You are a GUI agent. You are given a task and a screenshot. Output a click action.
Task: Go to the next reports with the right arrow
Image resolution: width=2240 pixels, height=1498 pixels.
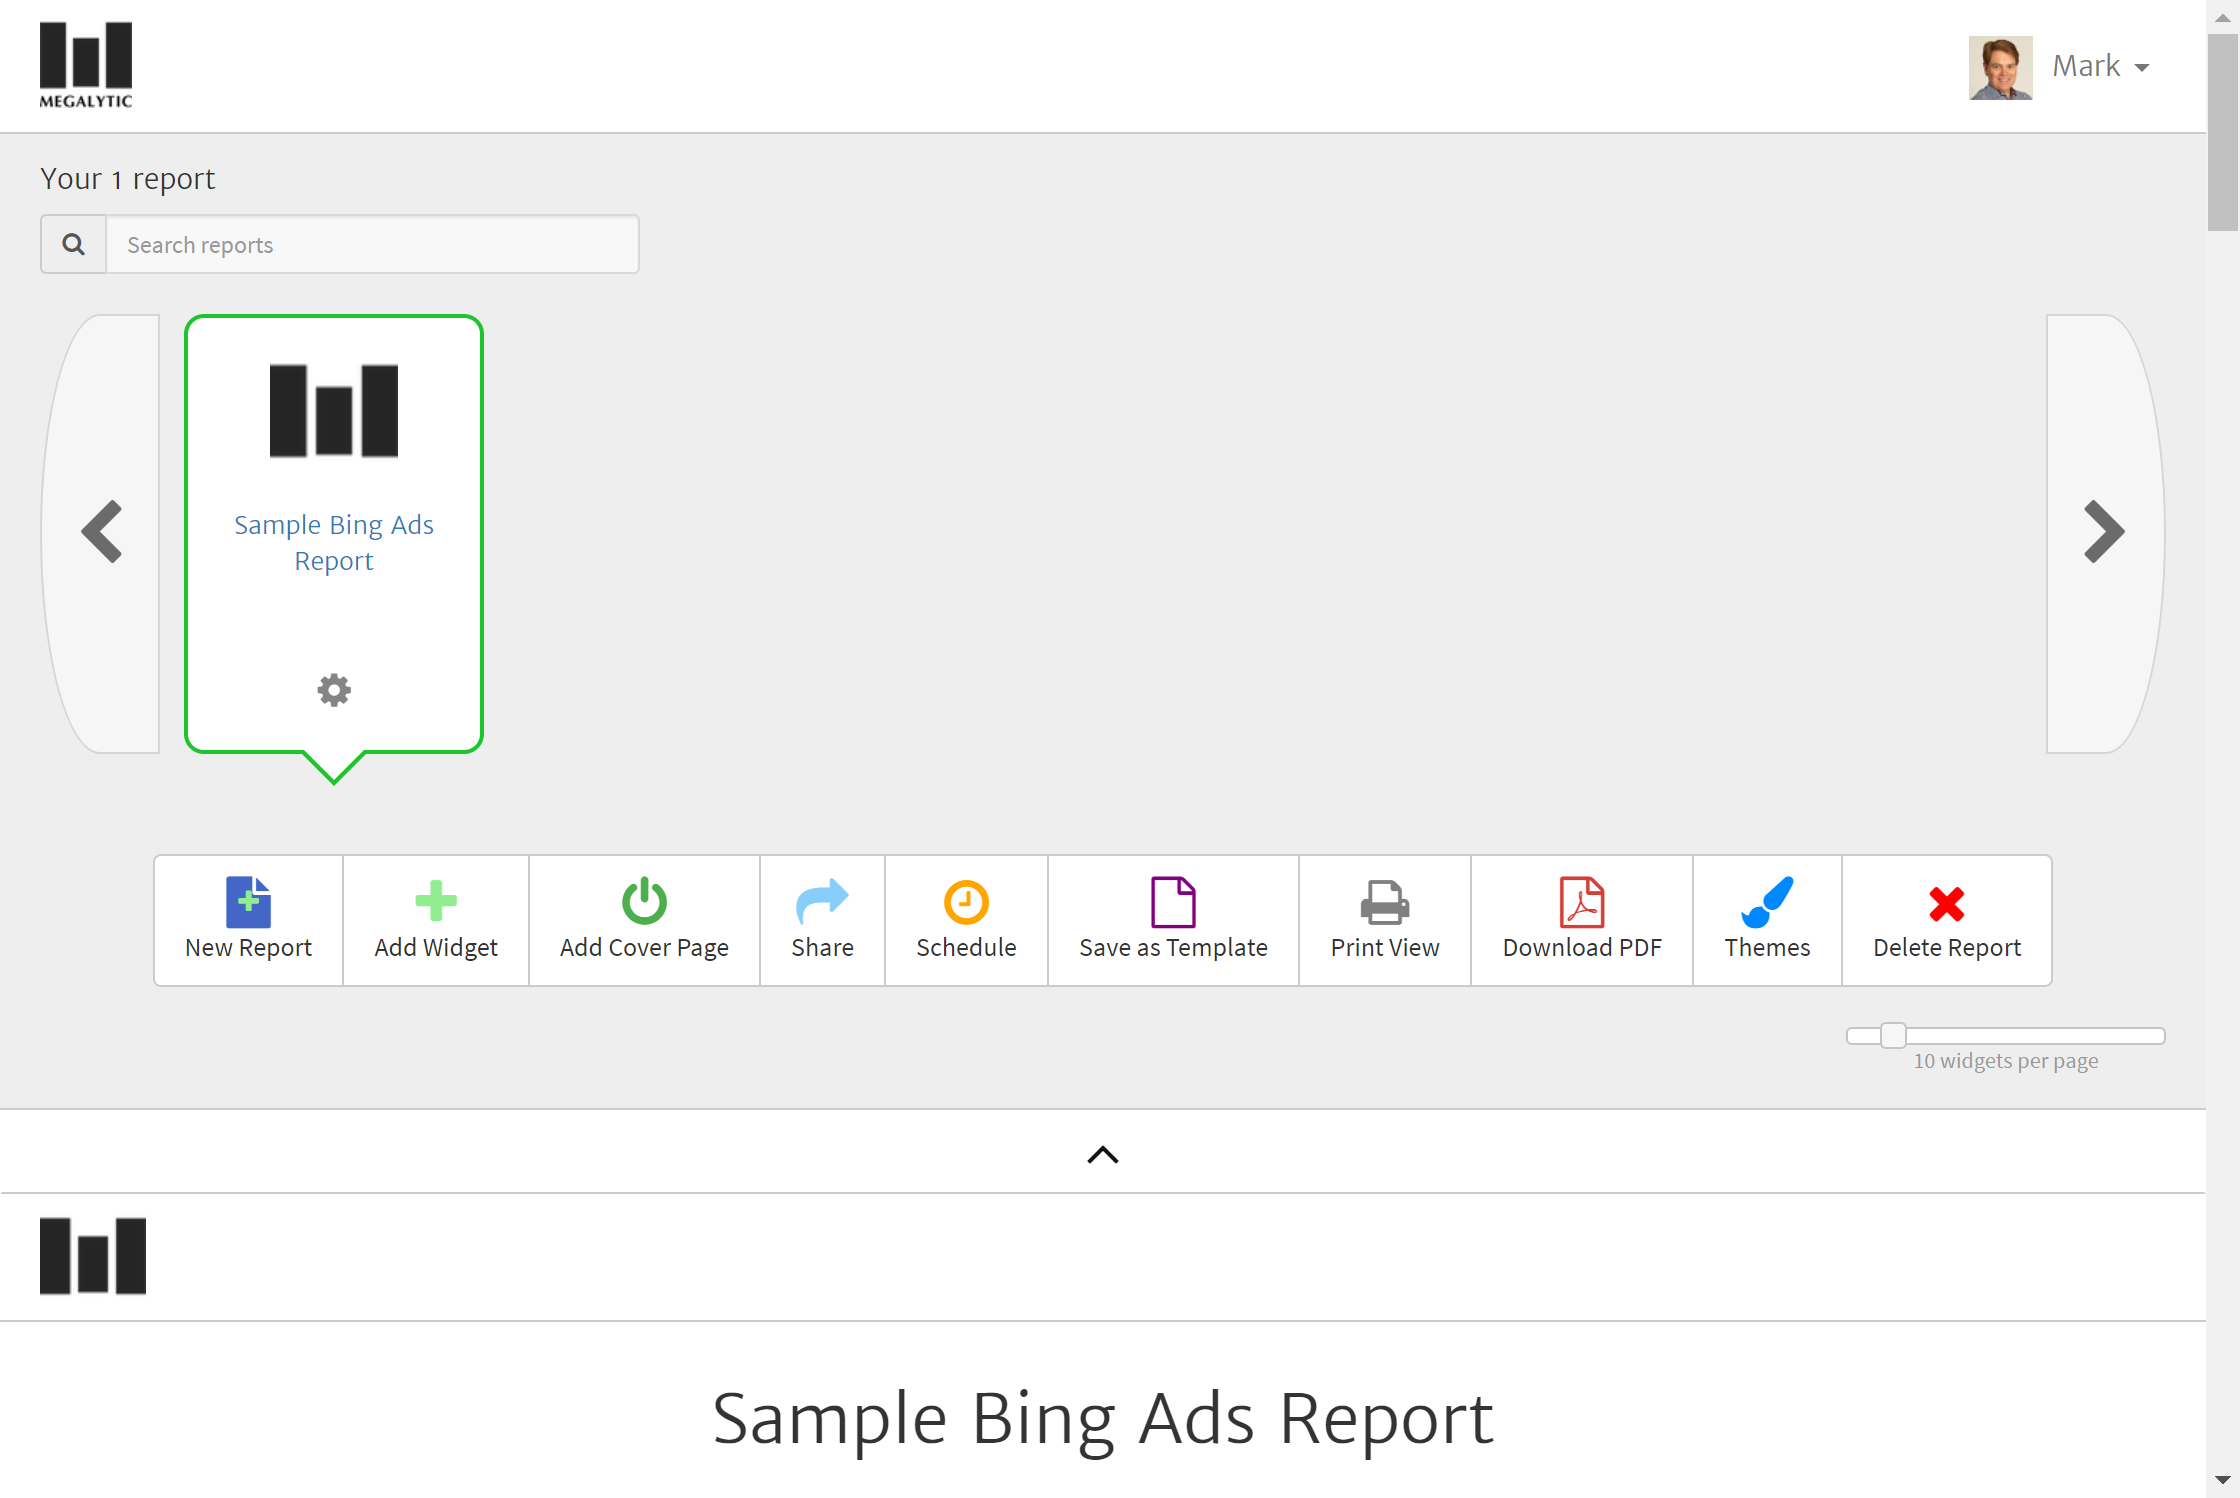[2104, 532]
